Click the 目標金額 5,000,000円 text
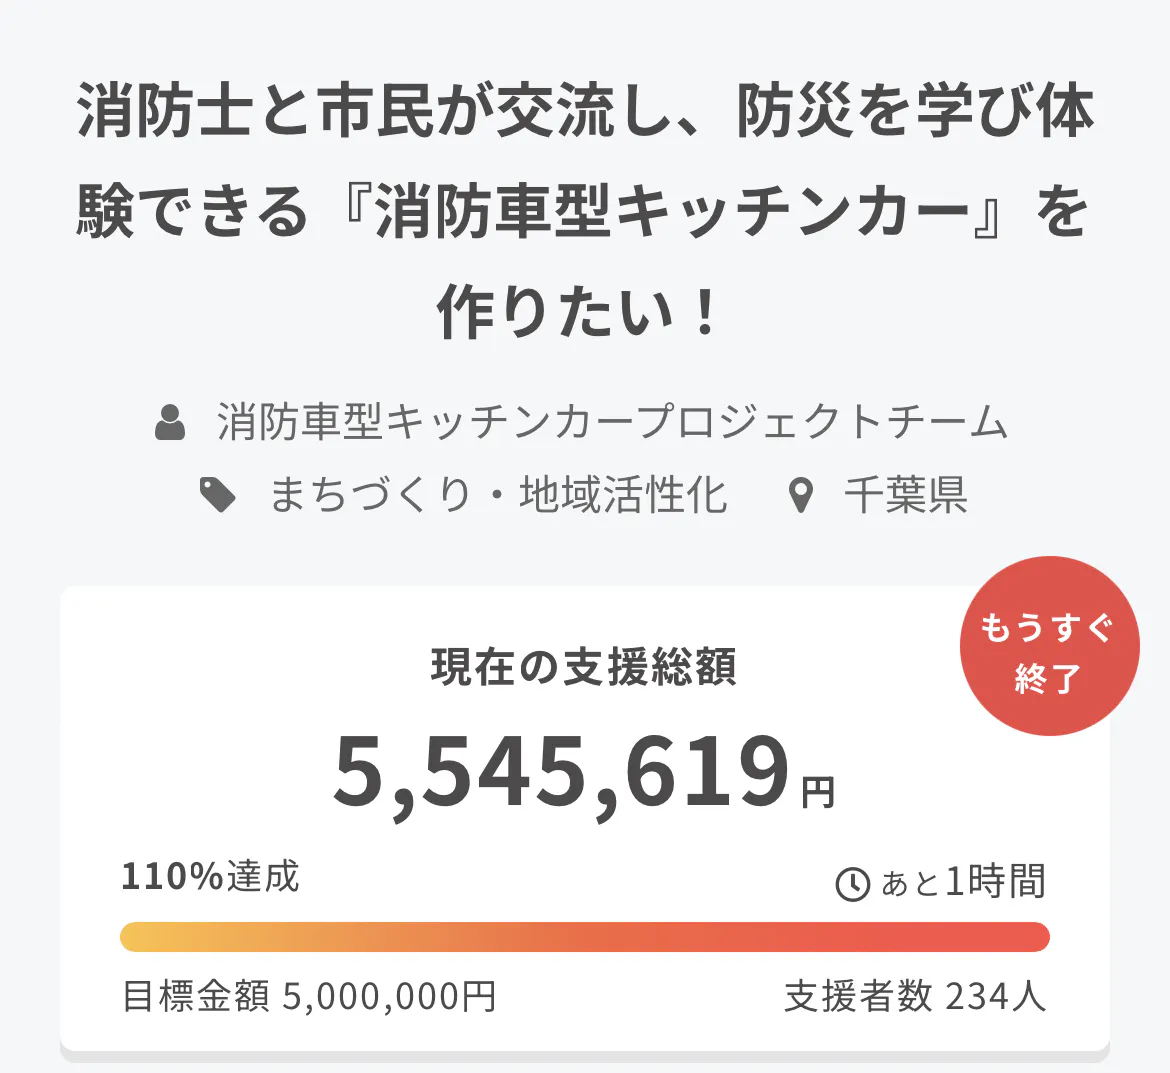This screenshot has width=1170, height=1073. (309, 996)
